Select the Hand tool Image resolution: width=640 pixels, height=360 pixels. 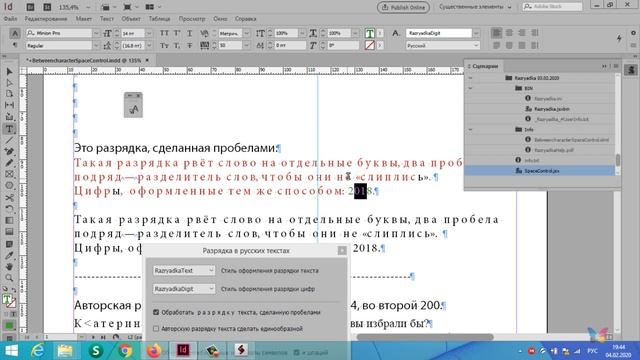point(9,267)
